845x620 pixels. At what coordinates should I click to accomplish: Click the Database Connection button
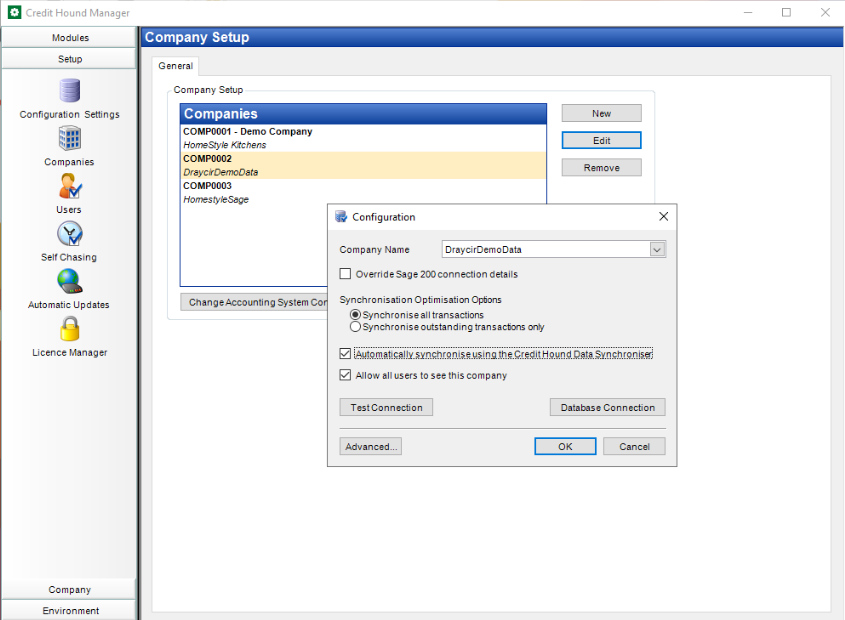coord(608,408)
